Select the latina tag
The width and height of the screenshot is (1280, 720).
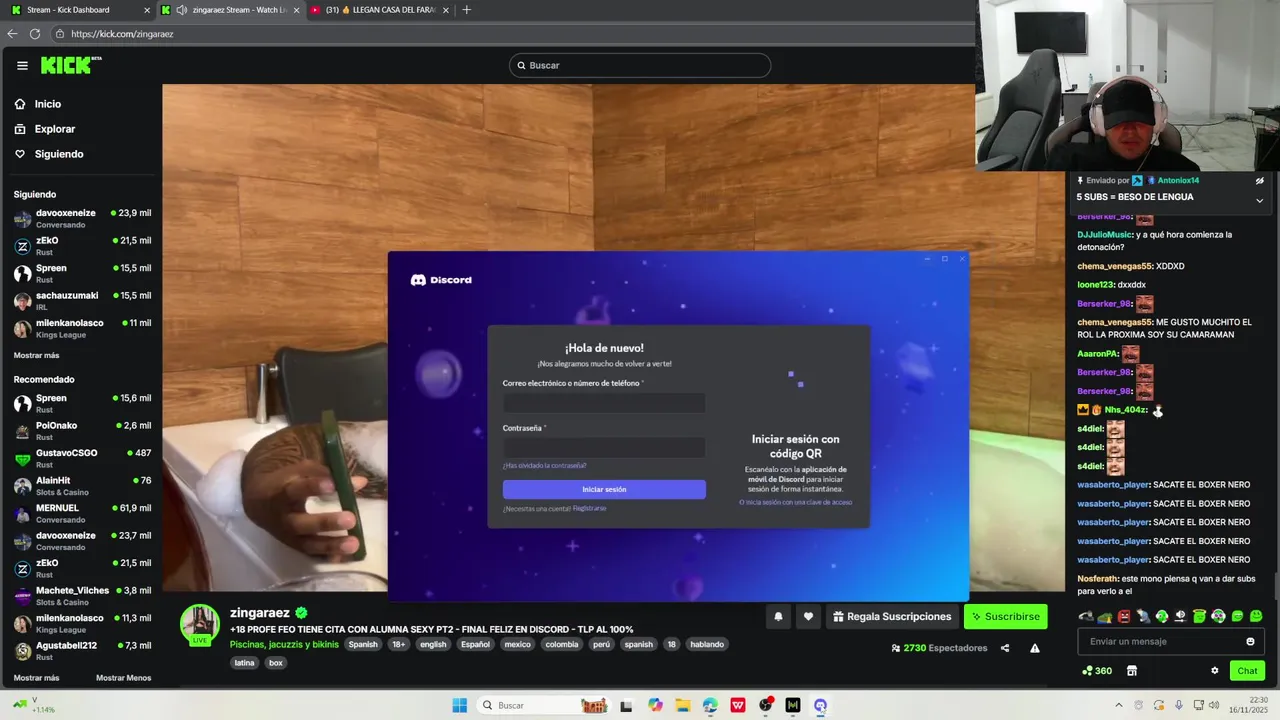(245, 663)
